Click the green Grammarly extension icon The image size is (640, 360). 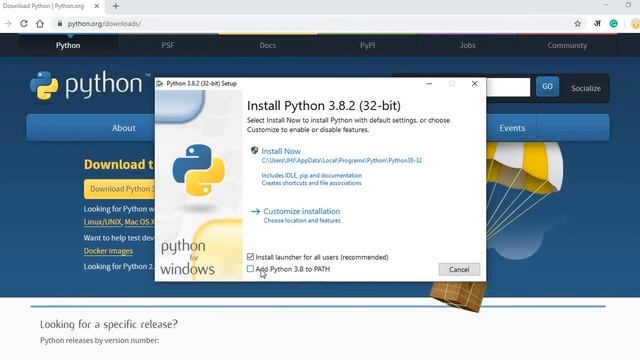[613, 24]
